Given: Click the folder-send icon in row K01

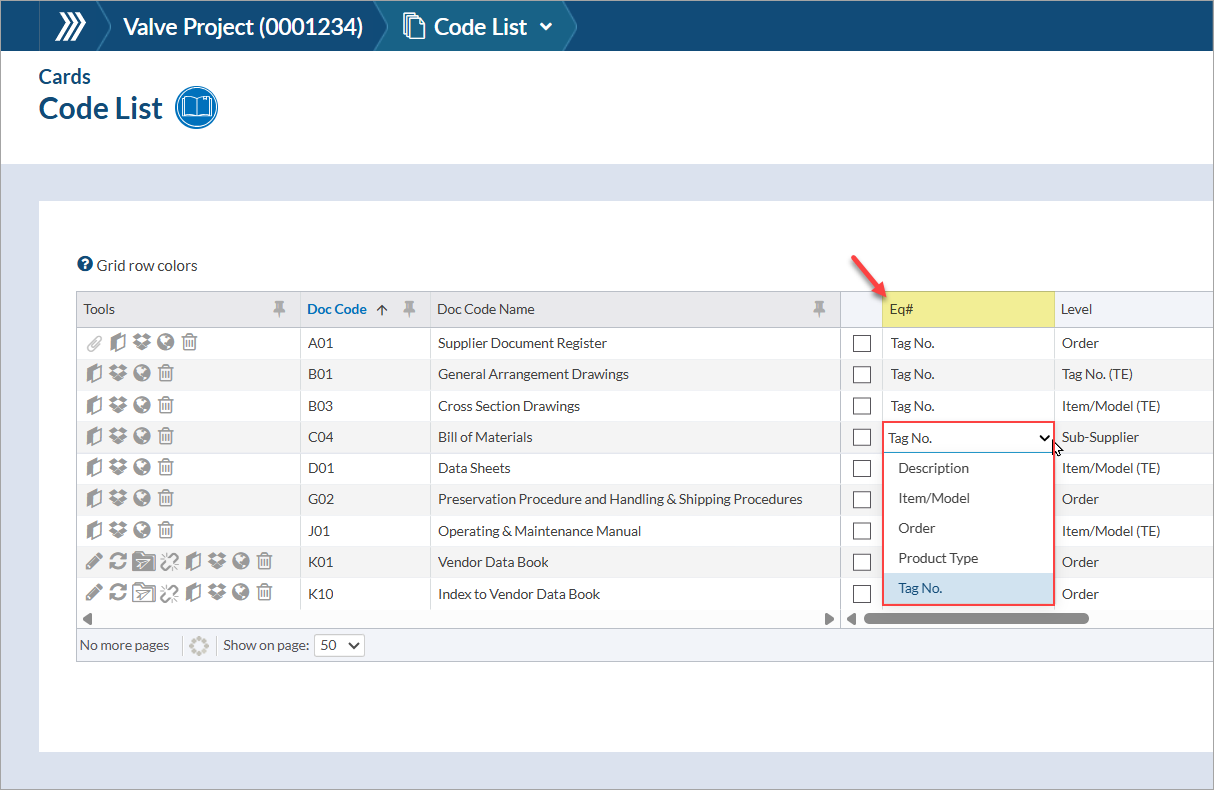Looking at the screenshot, I should click(x=143, y=562).
